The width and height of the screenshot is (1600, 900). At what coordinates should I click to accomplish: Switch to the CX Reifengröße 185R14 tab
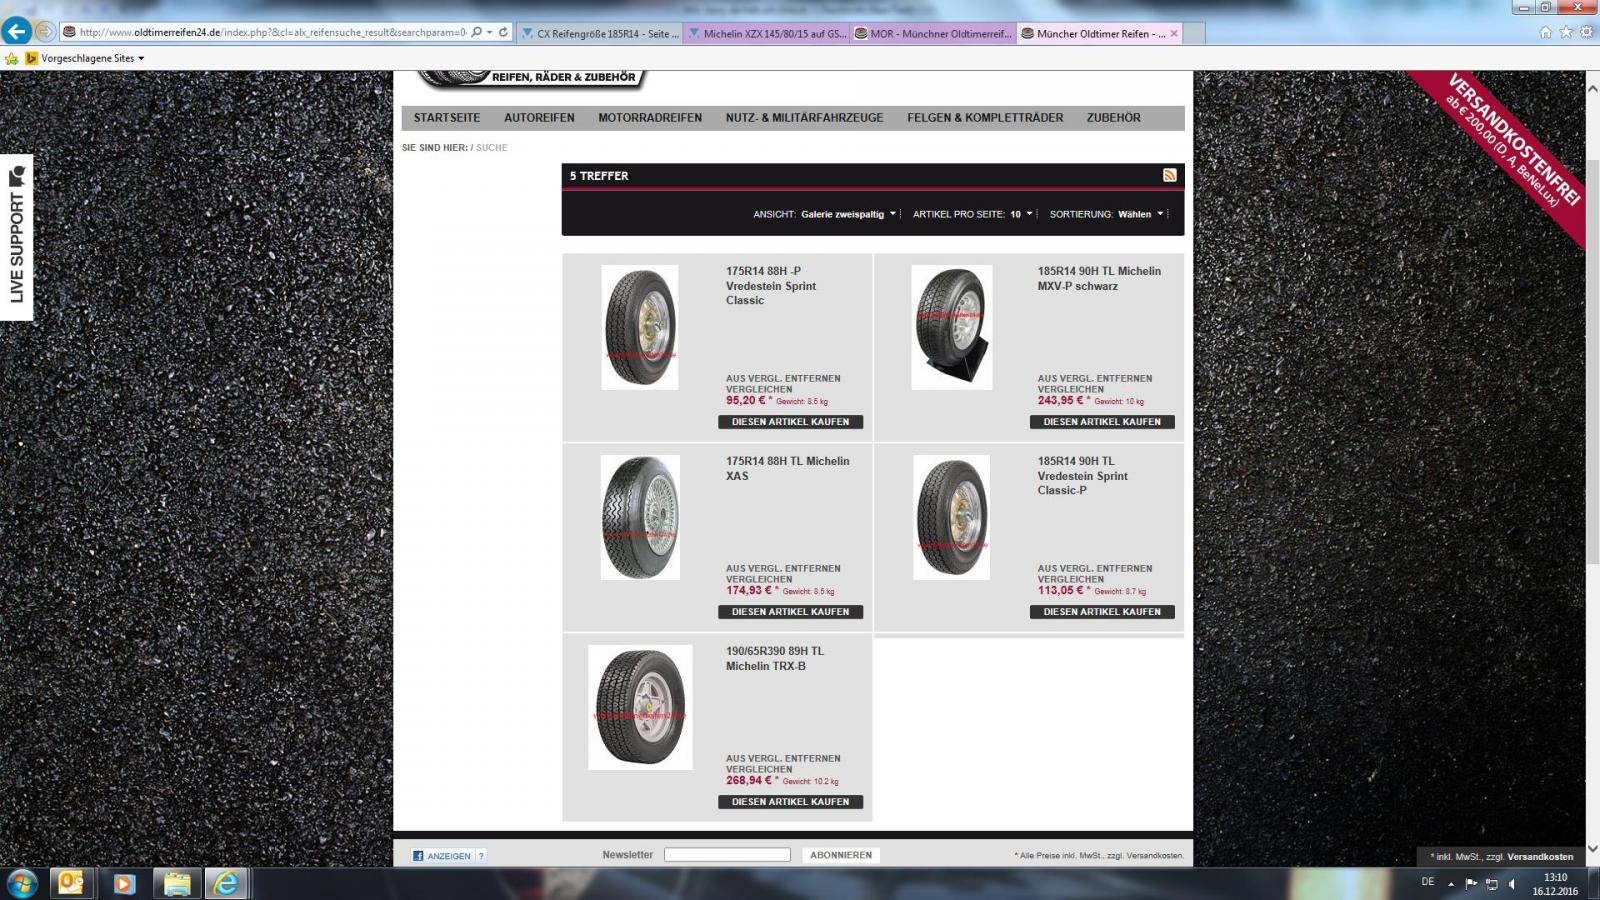point(600,33)
